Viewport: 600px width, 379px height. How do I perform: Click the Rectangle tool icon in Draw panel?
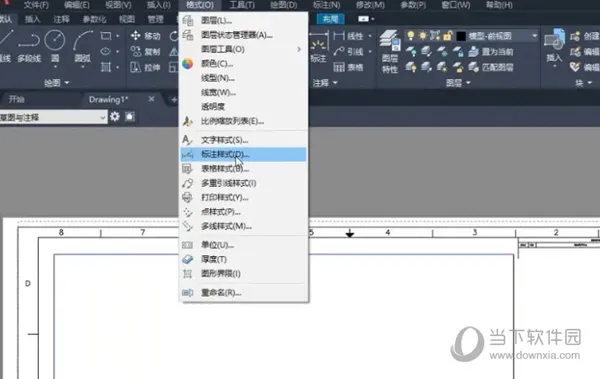pos(106,36)
